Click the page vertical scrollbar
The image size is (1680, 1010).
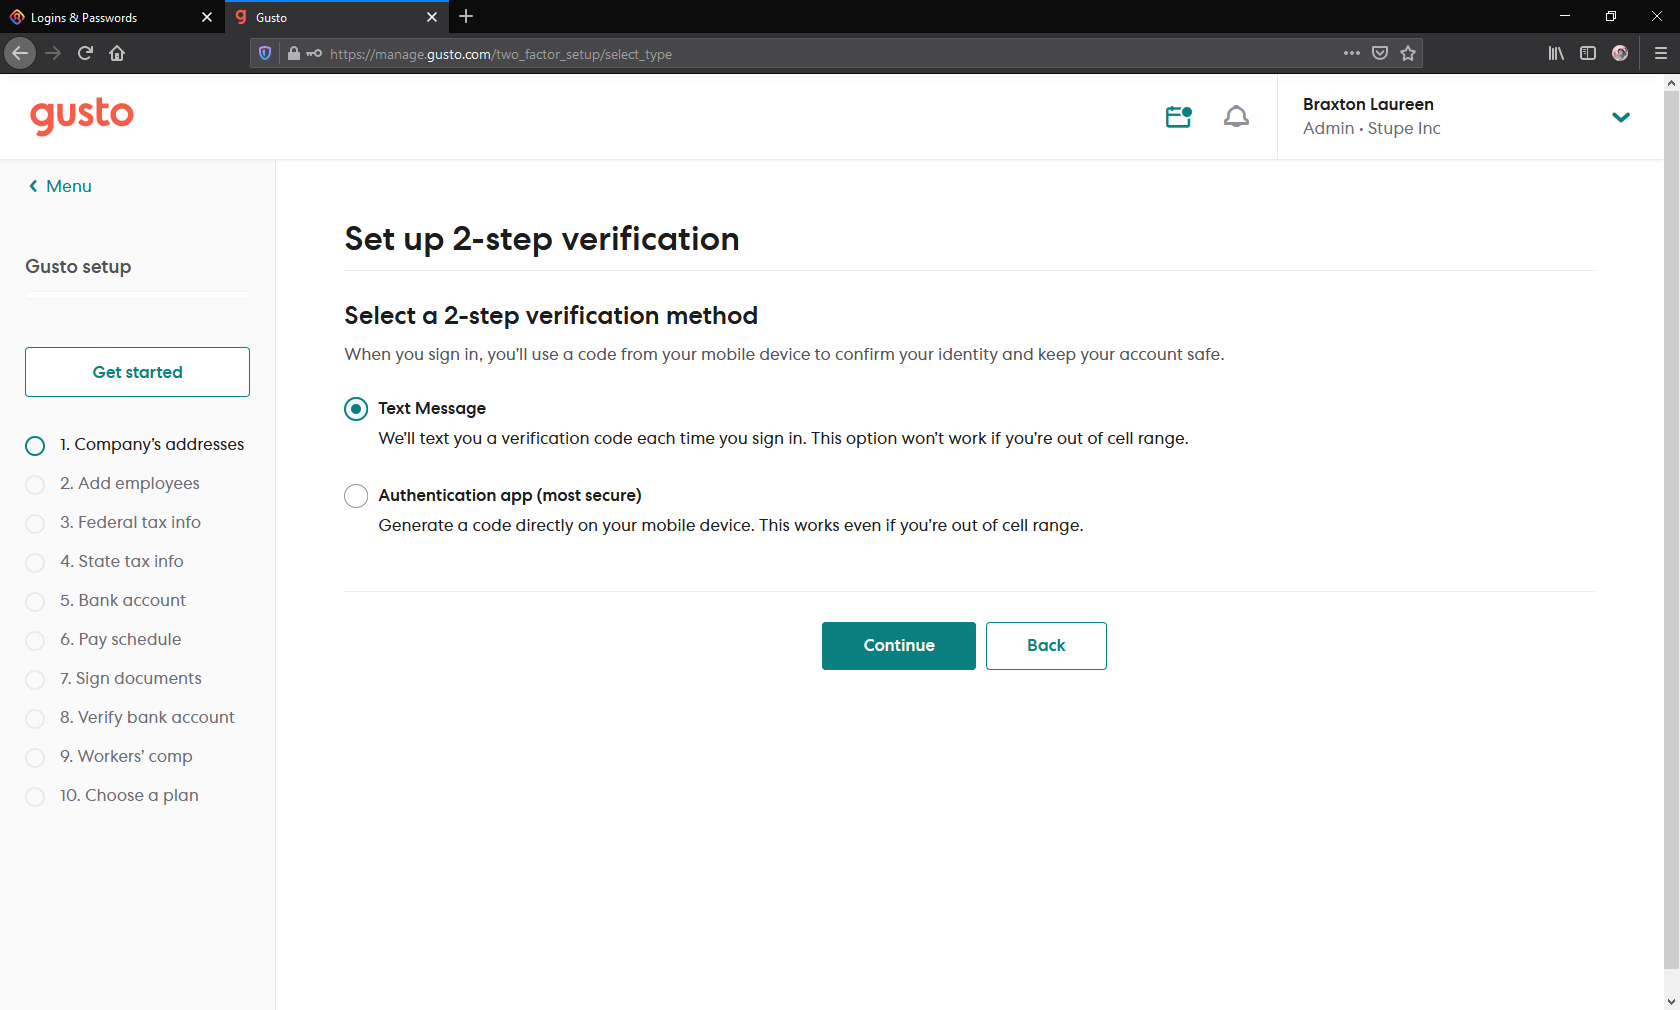1671,530
